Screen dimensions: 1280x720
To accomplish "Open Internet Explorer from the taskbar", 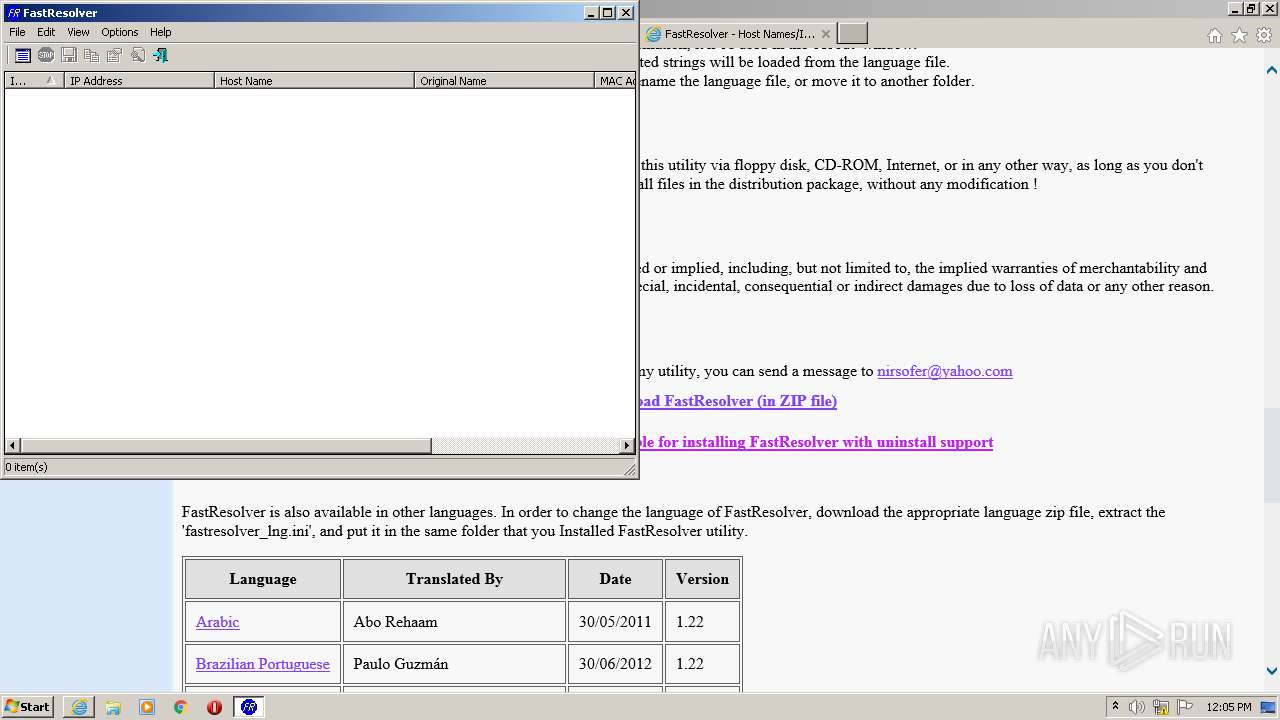I will point(79,707).
